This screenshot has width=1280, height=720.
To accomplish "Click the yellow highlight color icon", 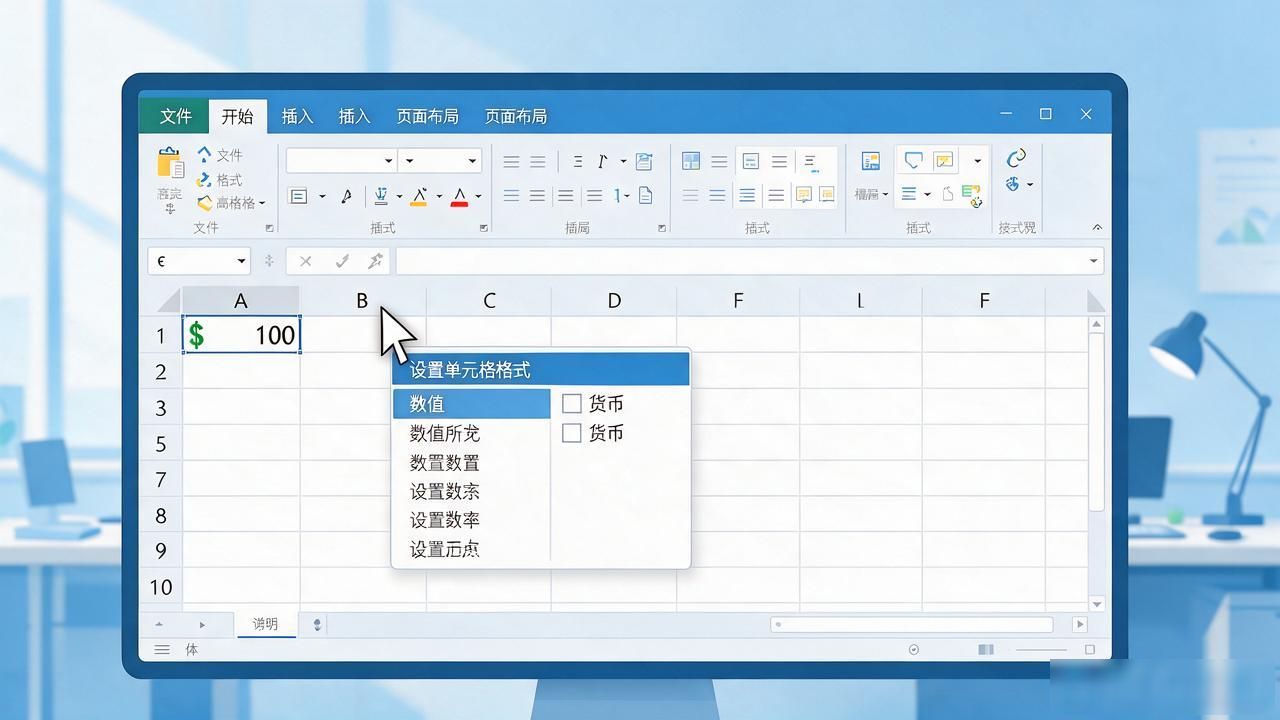I will (419, 196).
